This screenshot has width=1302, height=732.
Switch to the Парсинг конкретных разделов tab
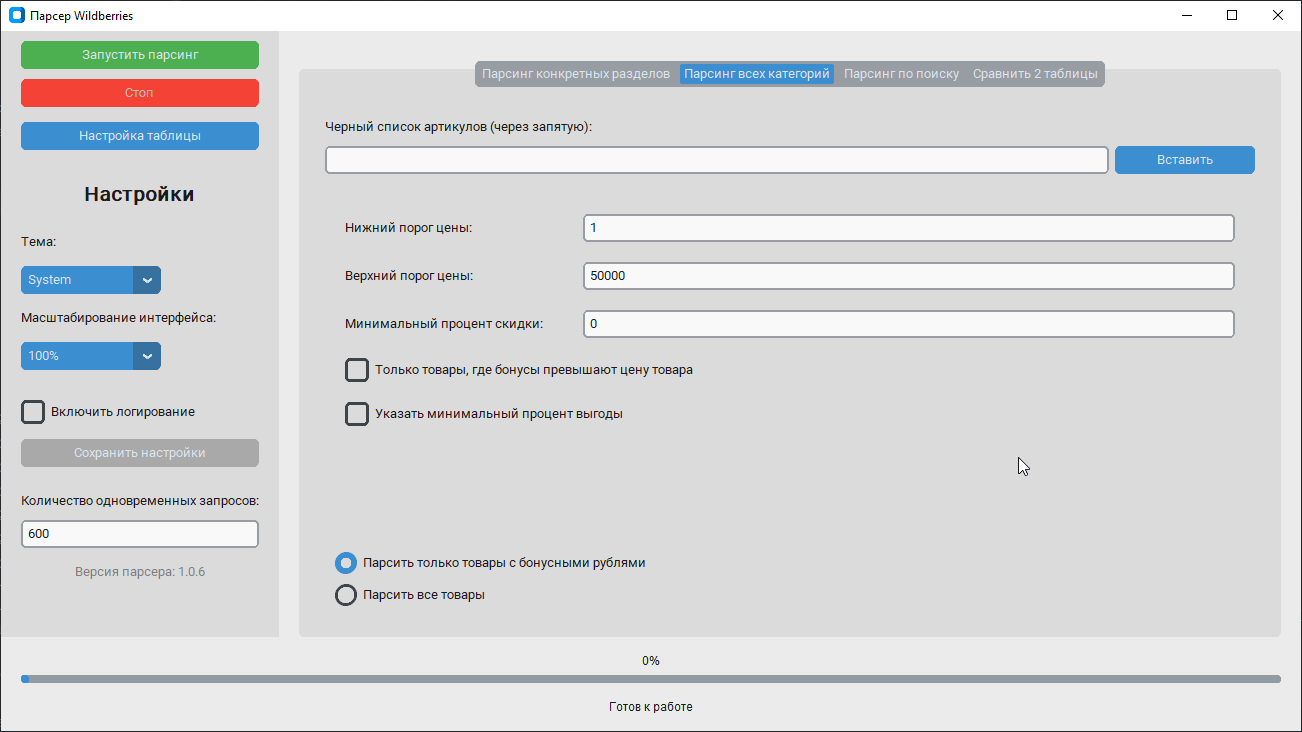pyautogui.click(x=576, y=74)
